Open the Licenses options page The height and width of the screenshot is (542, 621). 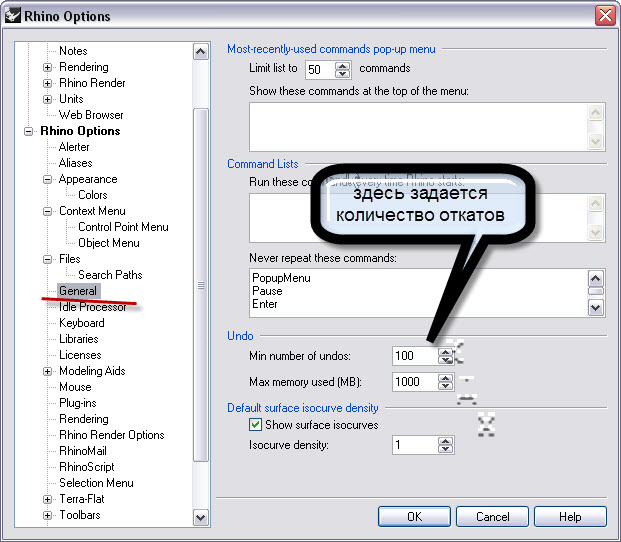80,355
